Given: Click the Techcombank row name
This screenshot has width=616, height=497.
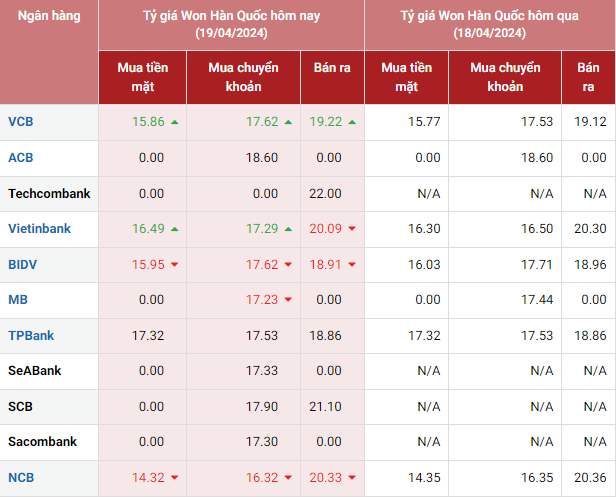Looking at the screenshot, I should pyautogui.click(x=49, y=193).
